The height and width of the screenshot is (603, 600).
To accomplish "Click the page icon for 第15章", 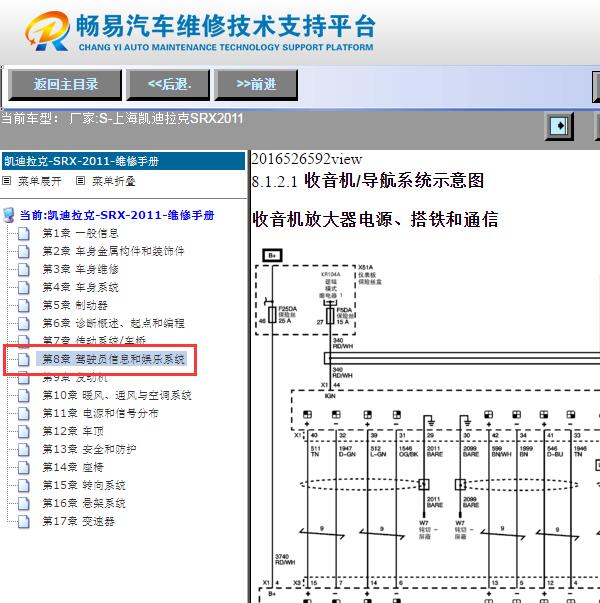I will coord(24,486).
